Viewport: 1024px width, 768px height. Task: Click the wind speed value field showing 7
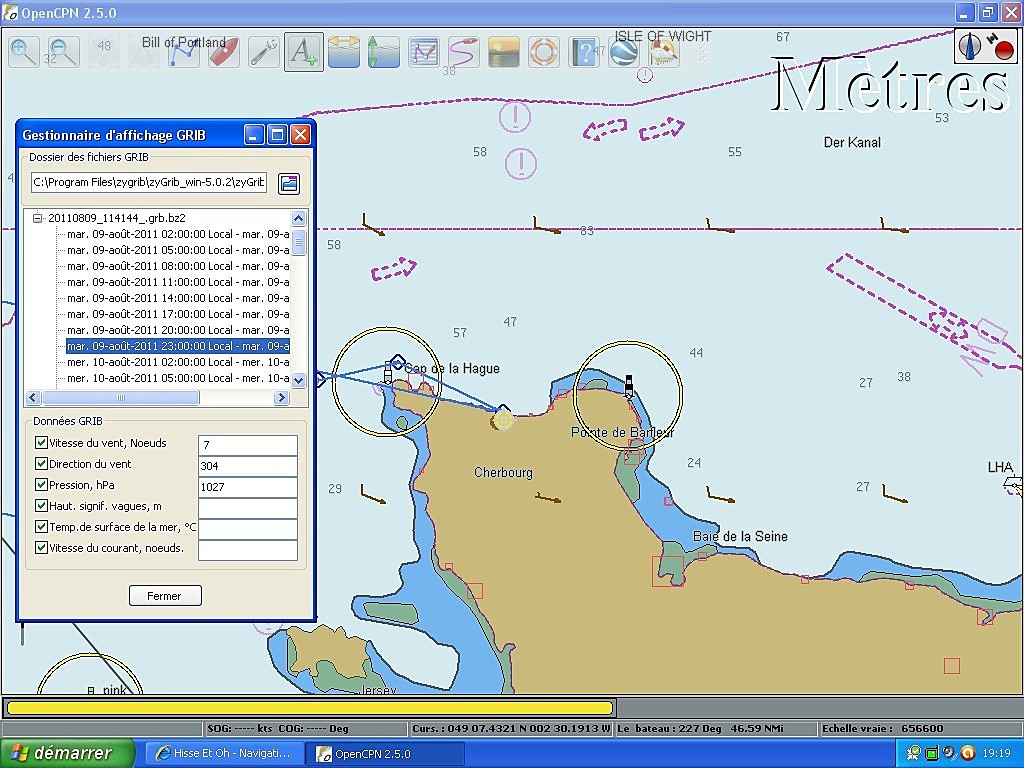[x=248, y=445]
